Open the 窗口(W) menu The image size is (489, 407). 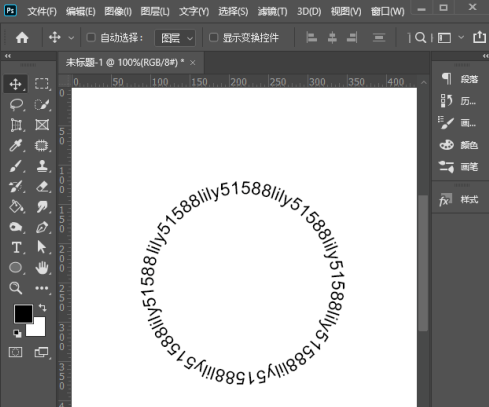click(388, 12)
